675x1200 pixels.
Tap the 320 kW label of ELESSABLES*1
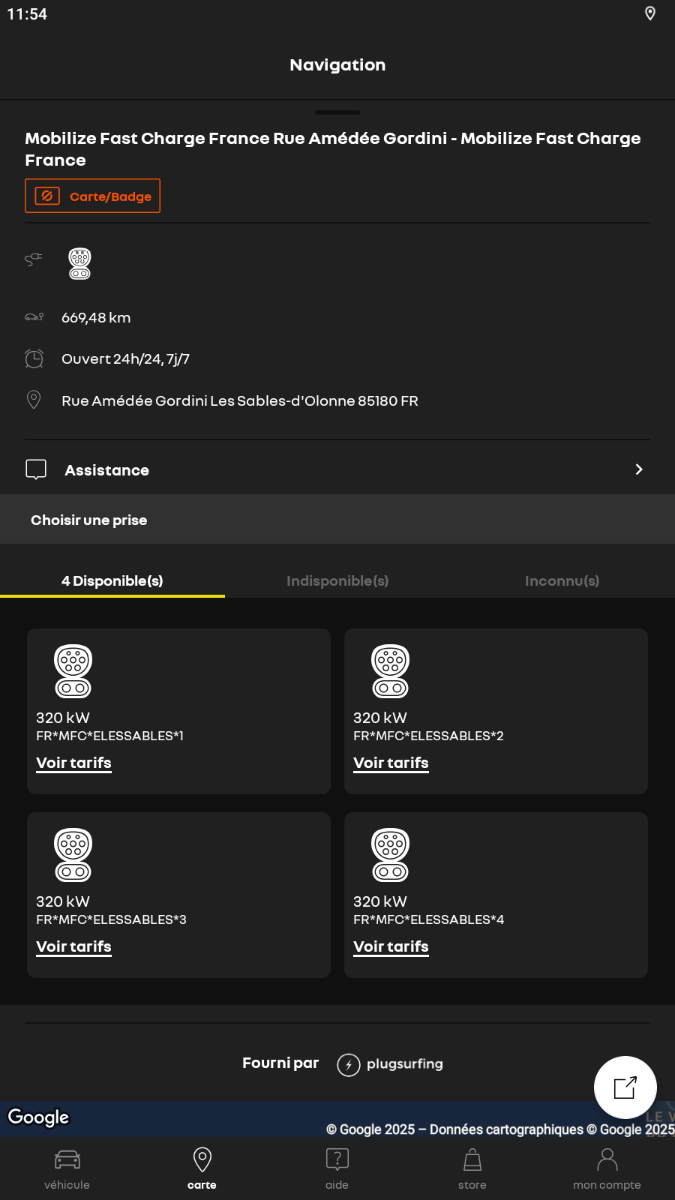click(62, 717)
